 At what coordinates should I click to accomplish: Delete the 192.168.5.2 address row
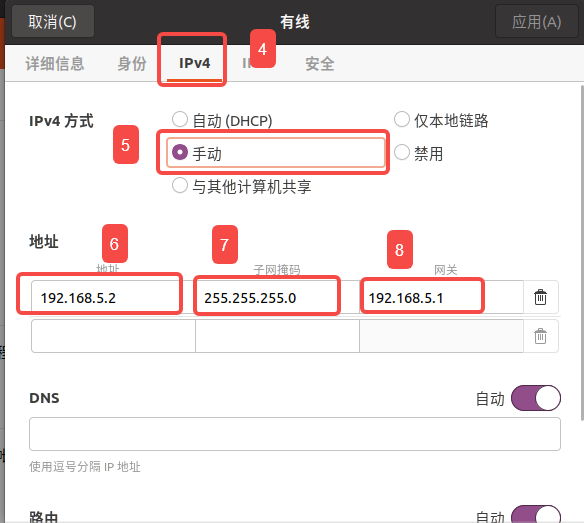click(x=540, y=297)
